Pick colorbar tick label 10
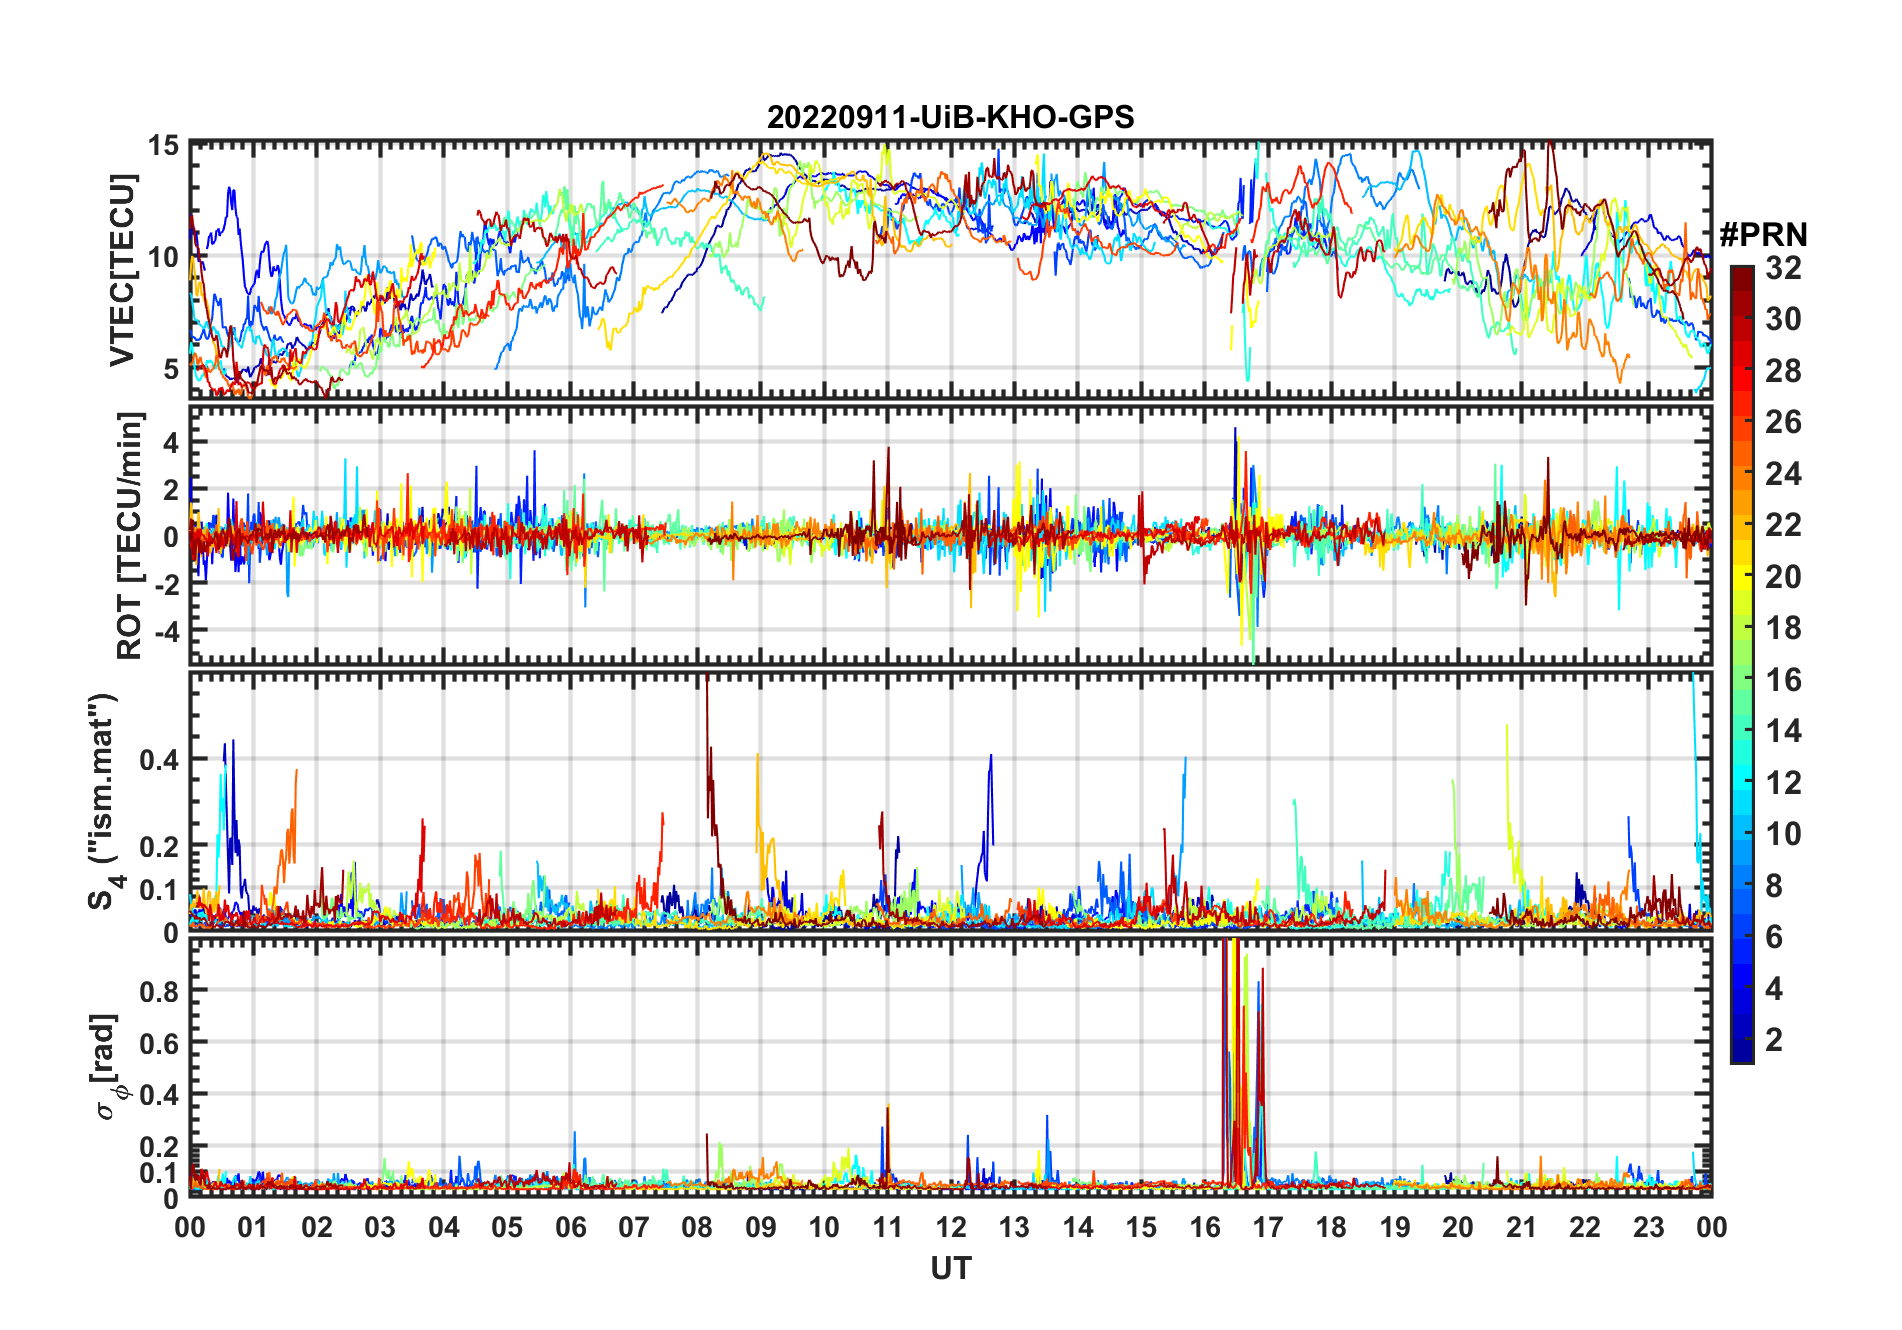The width and height of the screenshot is (1902, 1330). pos(1783,834)
